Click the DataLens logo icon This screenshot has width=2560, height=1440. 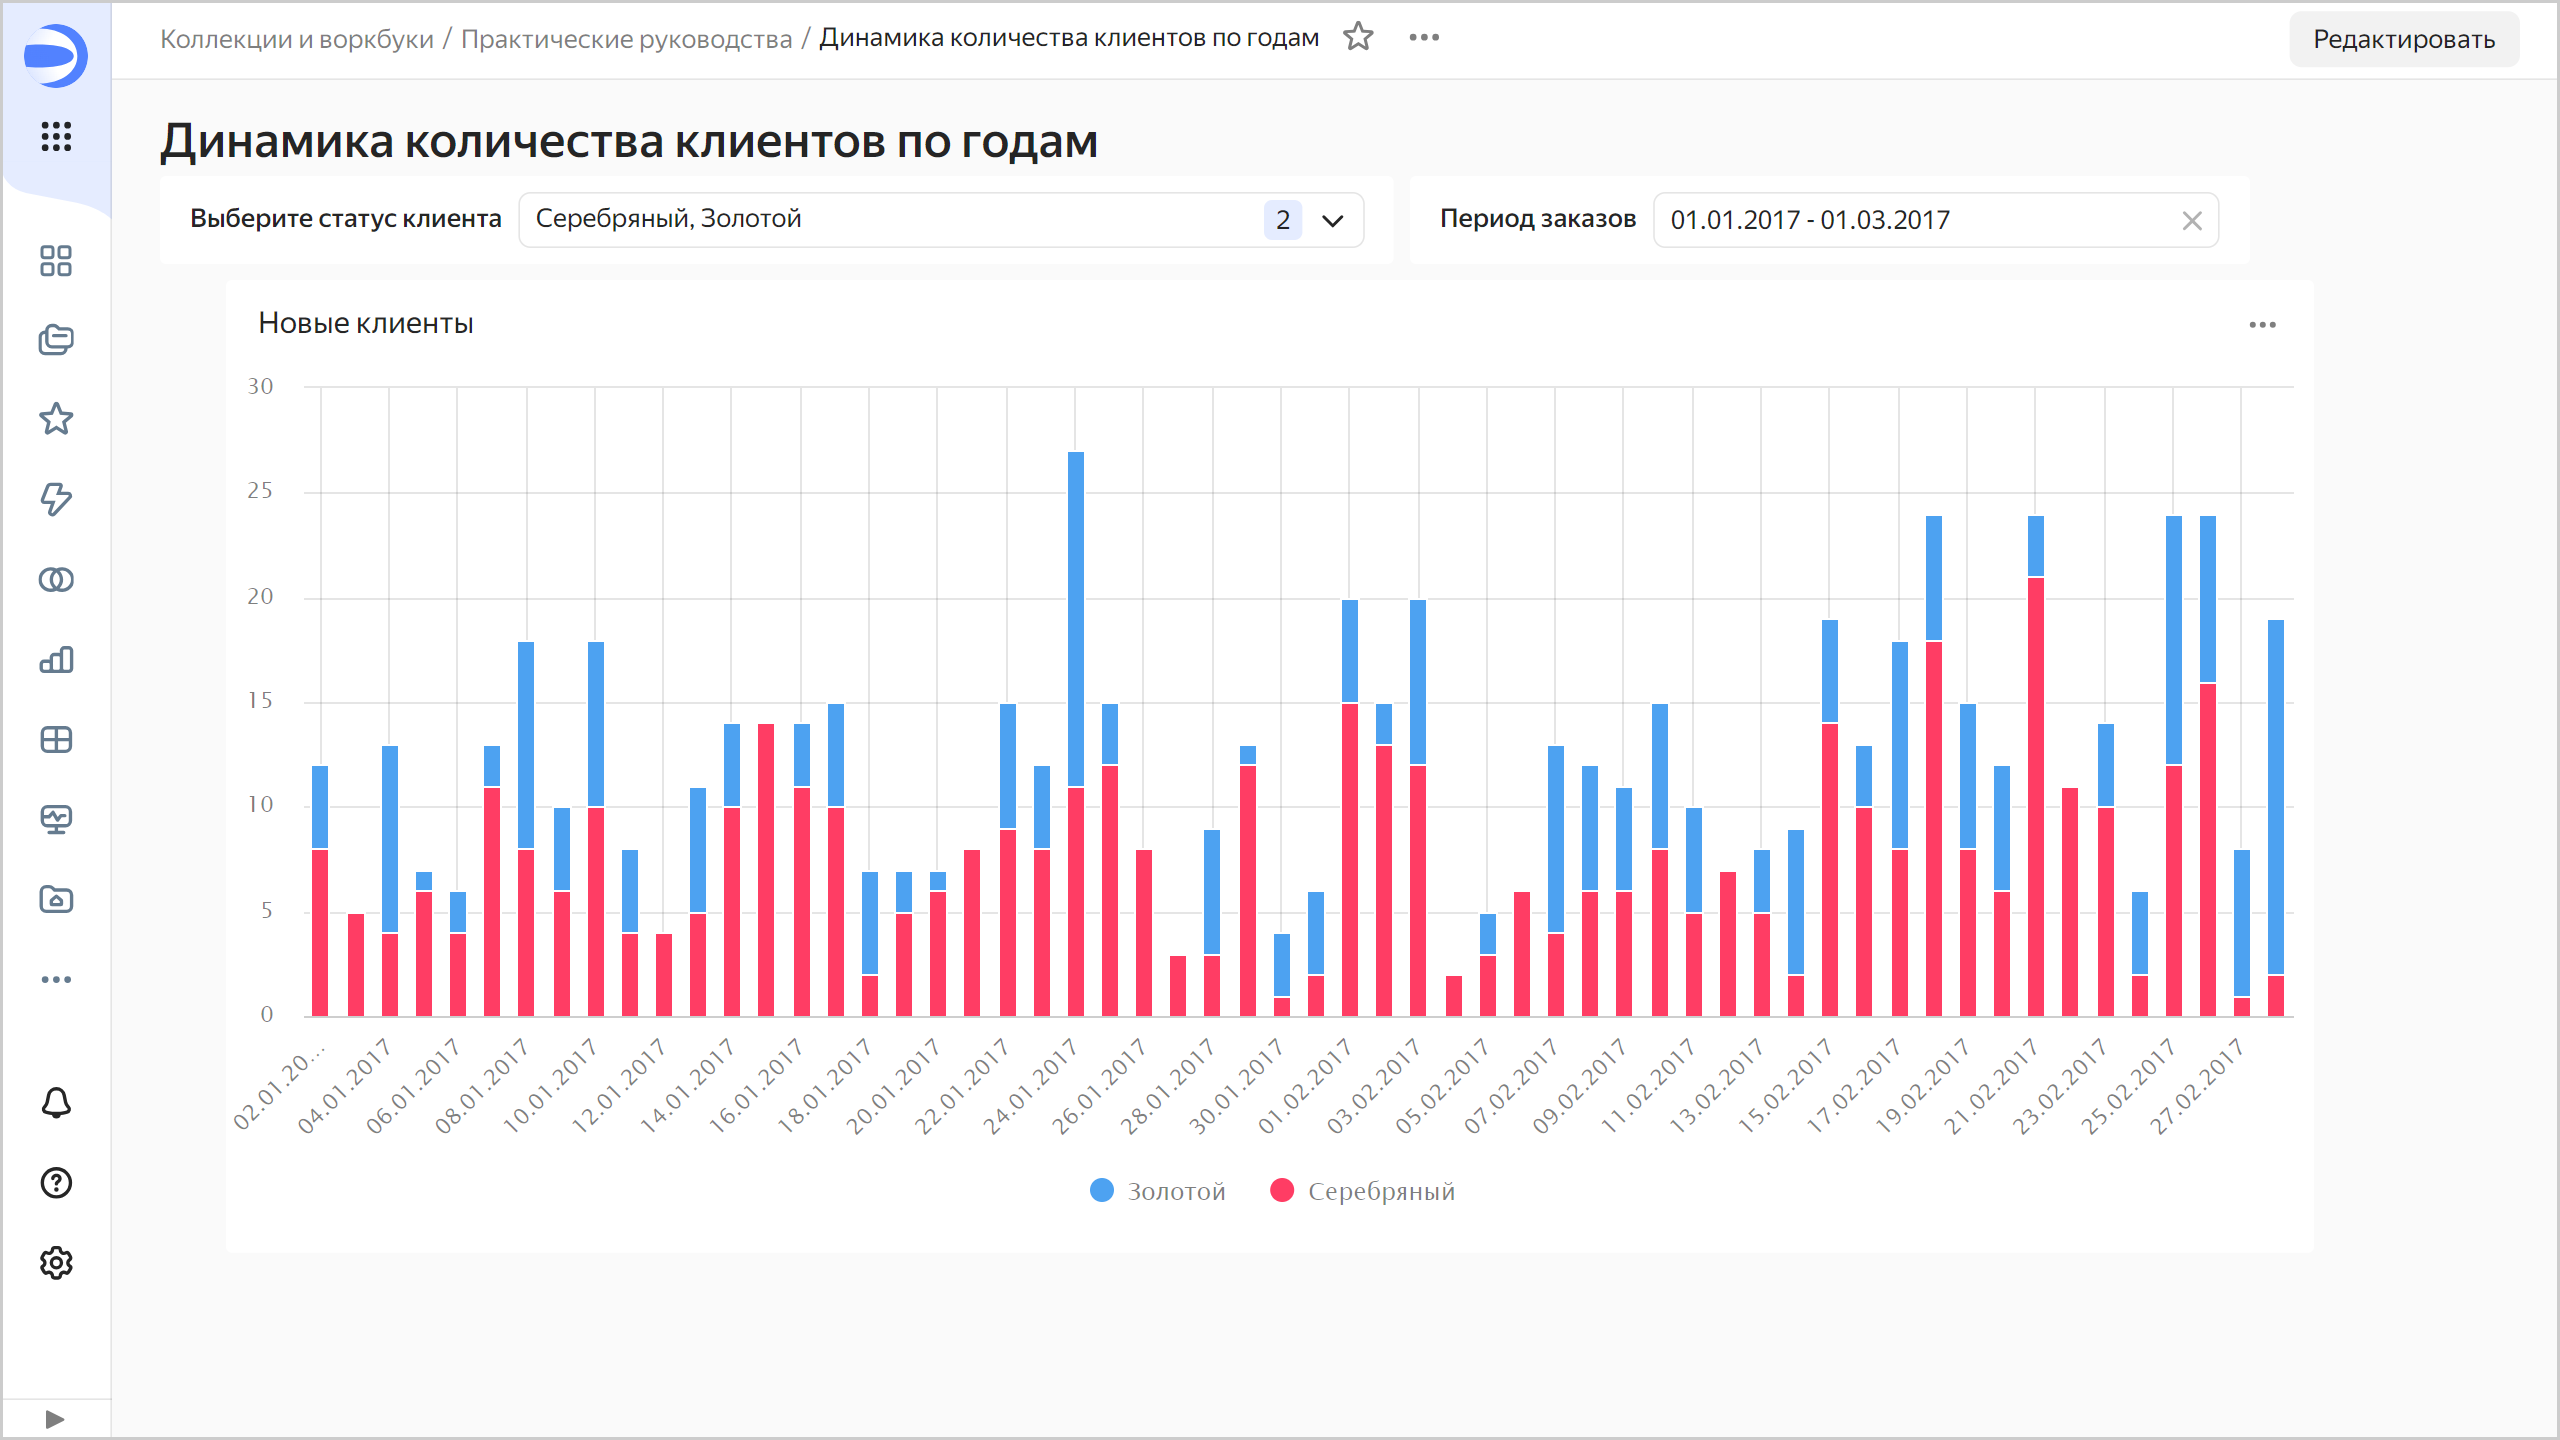pos(55,55)
